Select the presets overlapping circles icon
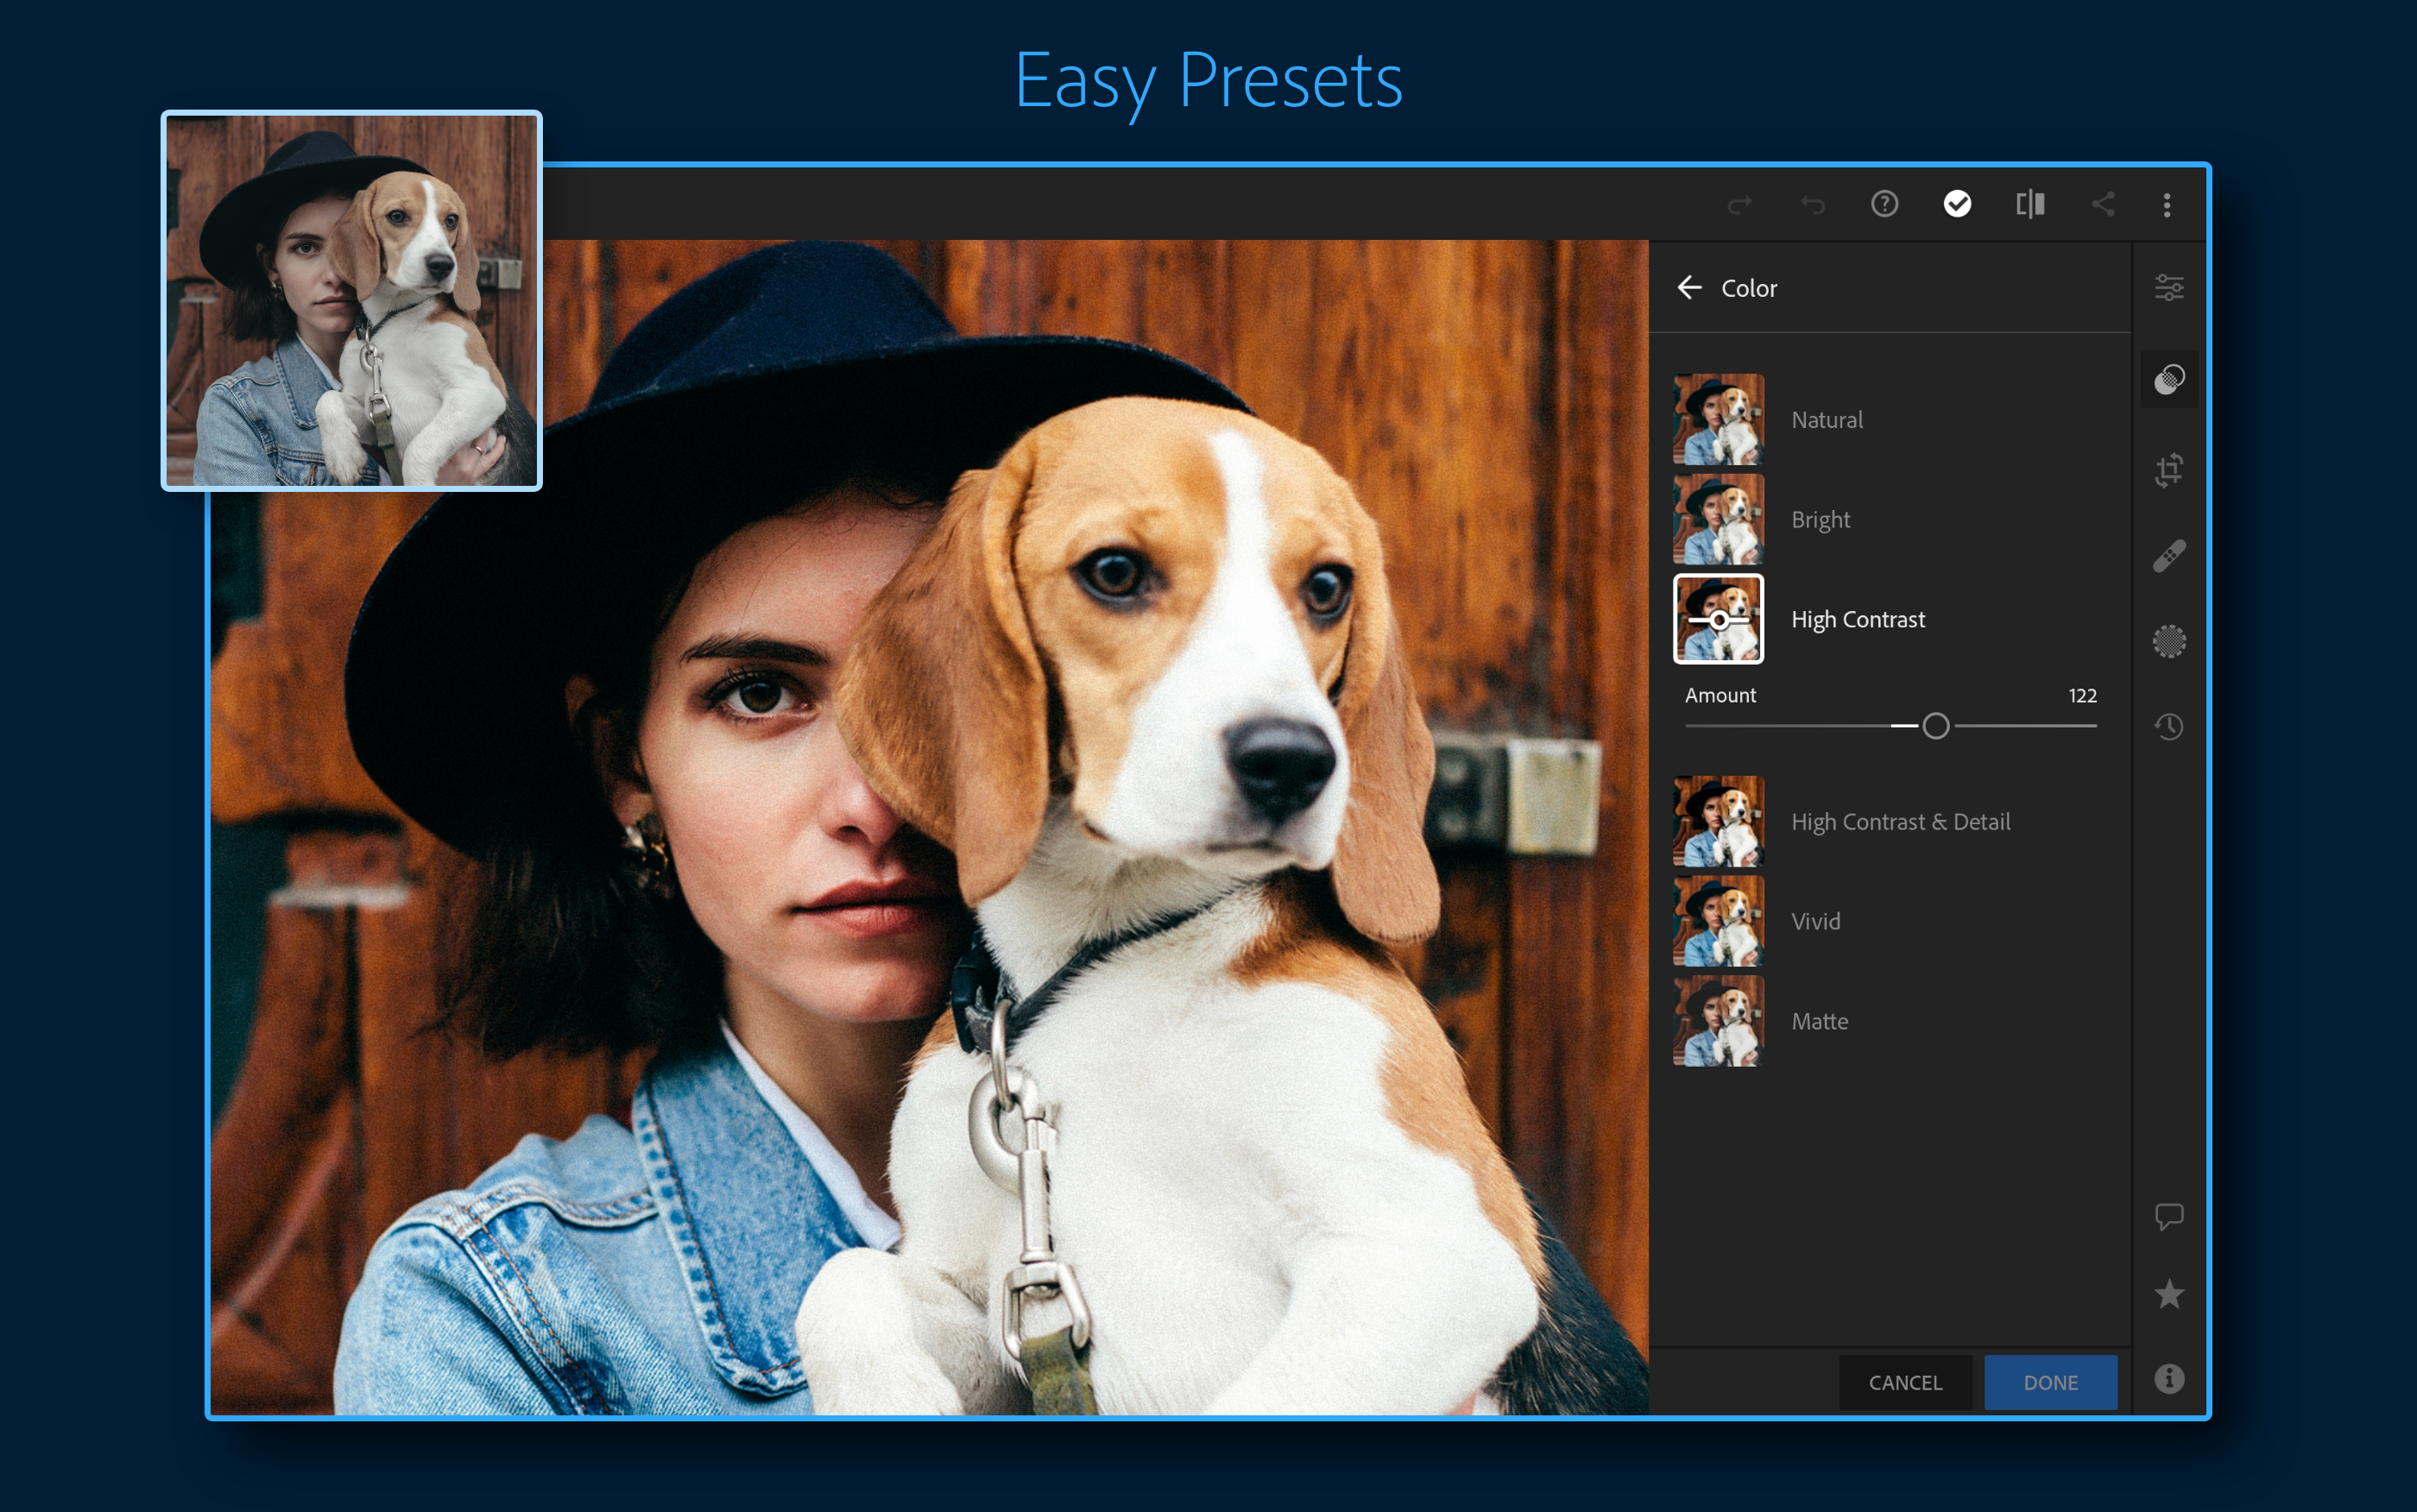2417x1512 pixels. pyautogui.click(x=2169, y=379)
